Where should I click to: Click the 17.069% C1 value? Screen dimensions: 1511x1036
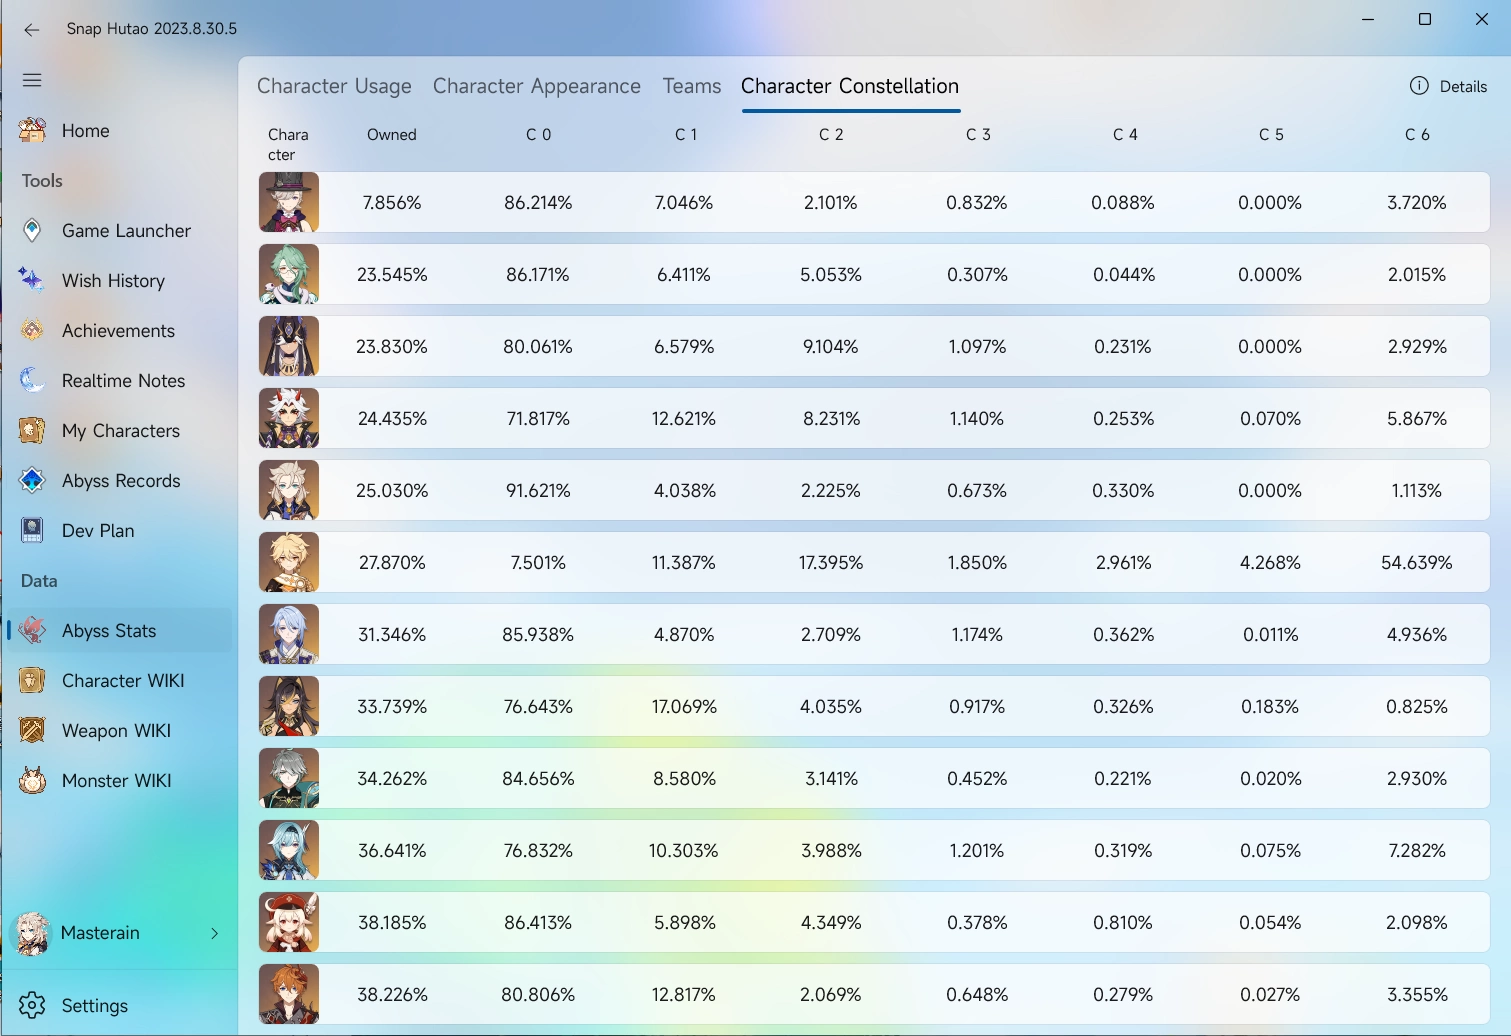(x=684, y=707)
